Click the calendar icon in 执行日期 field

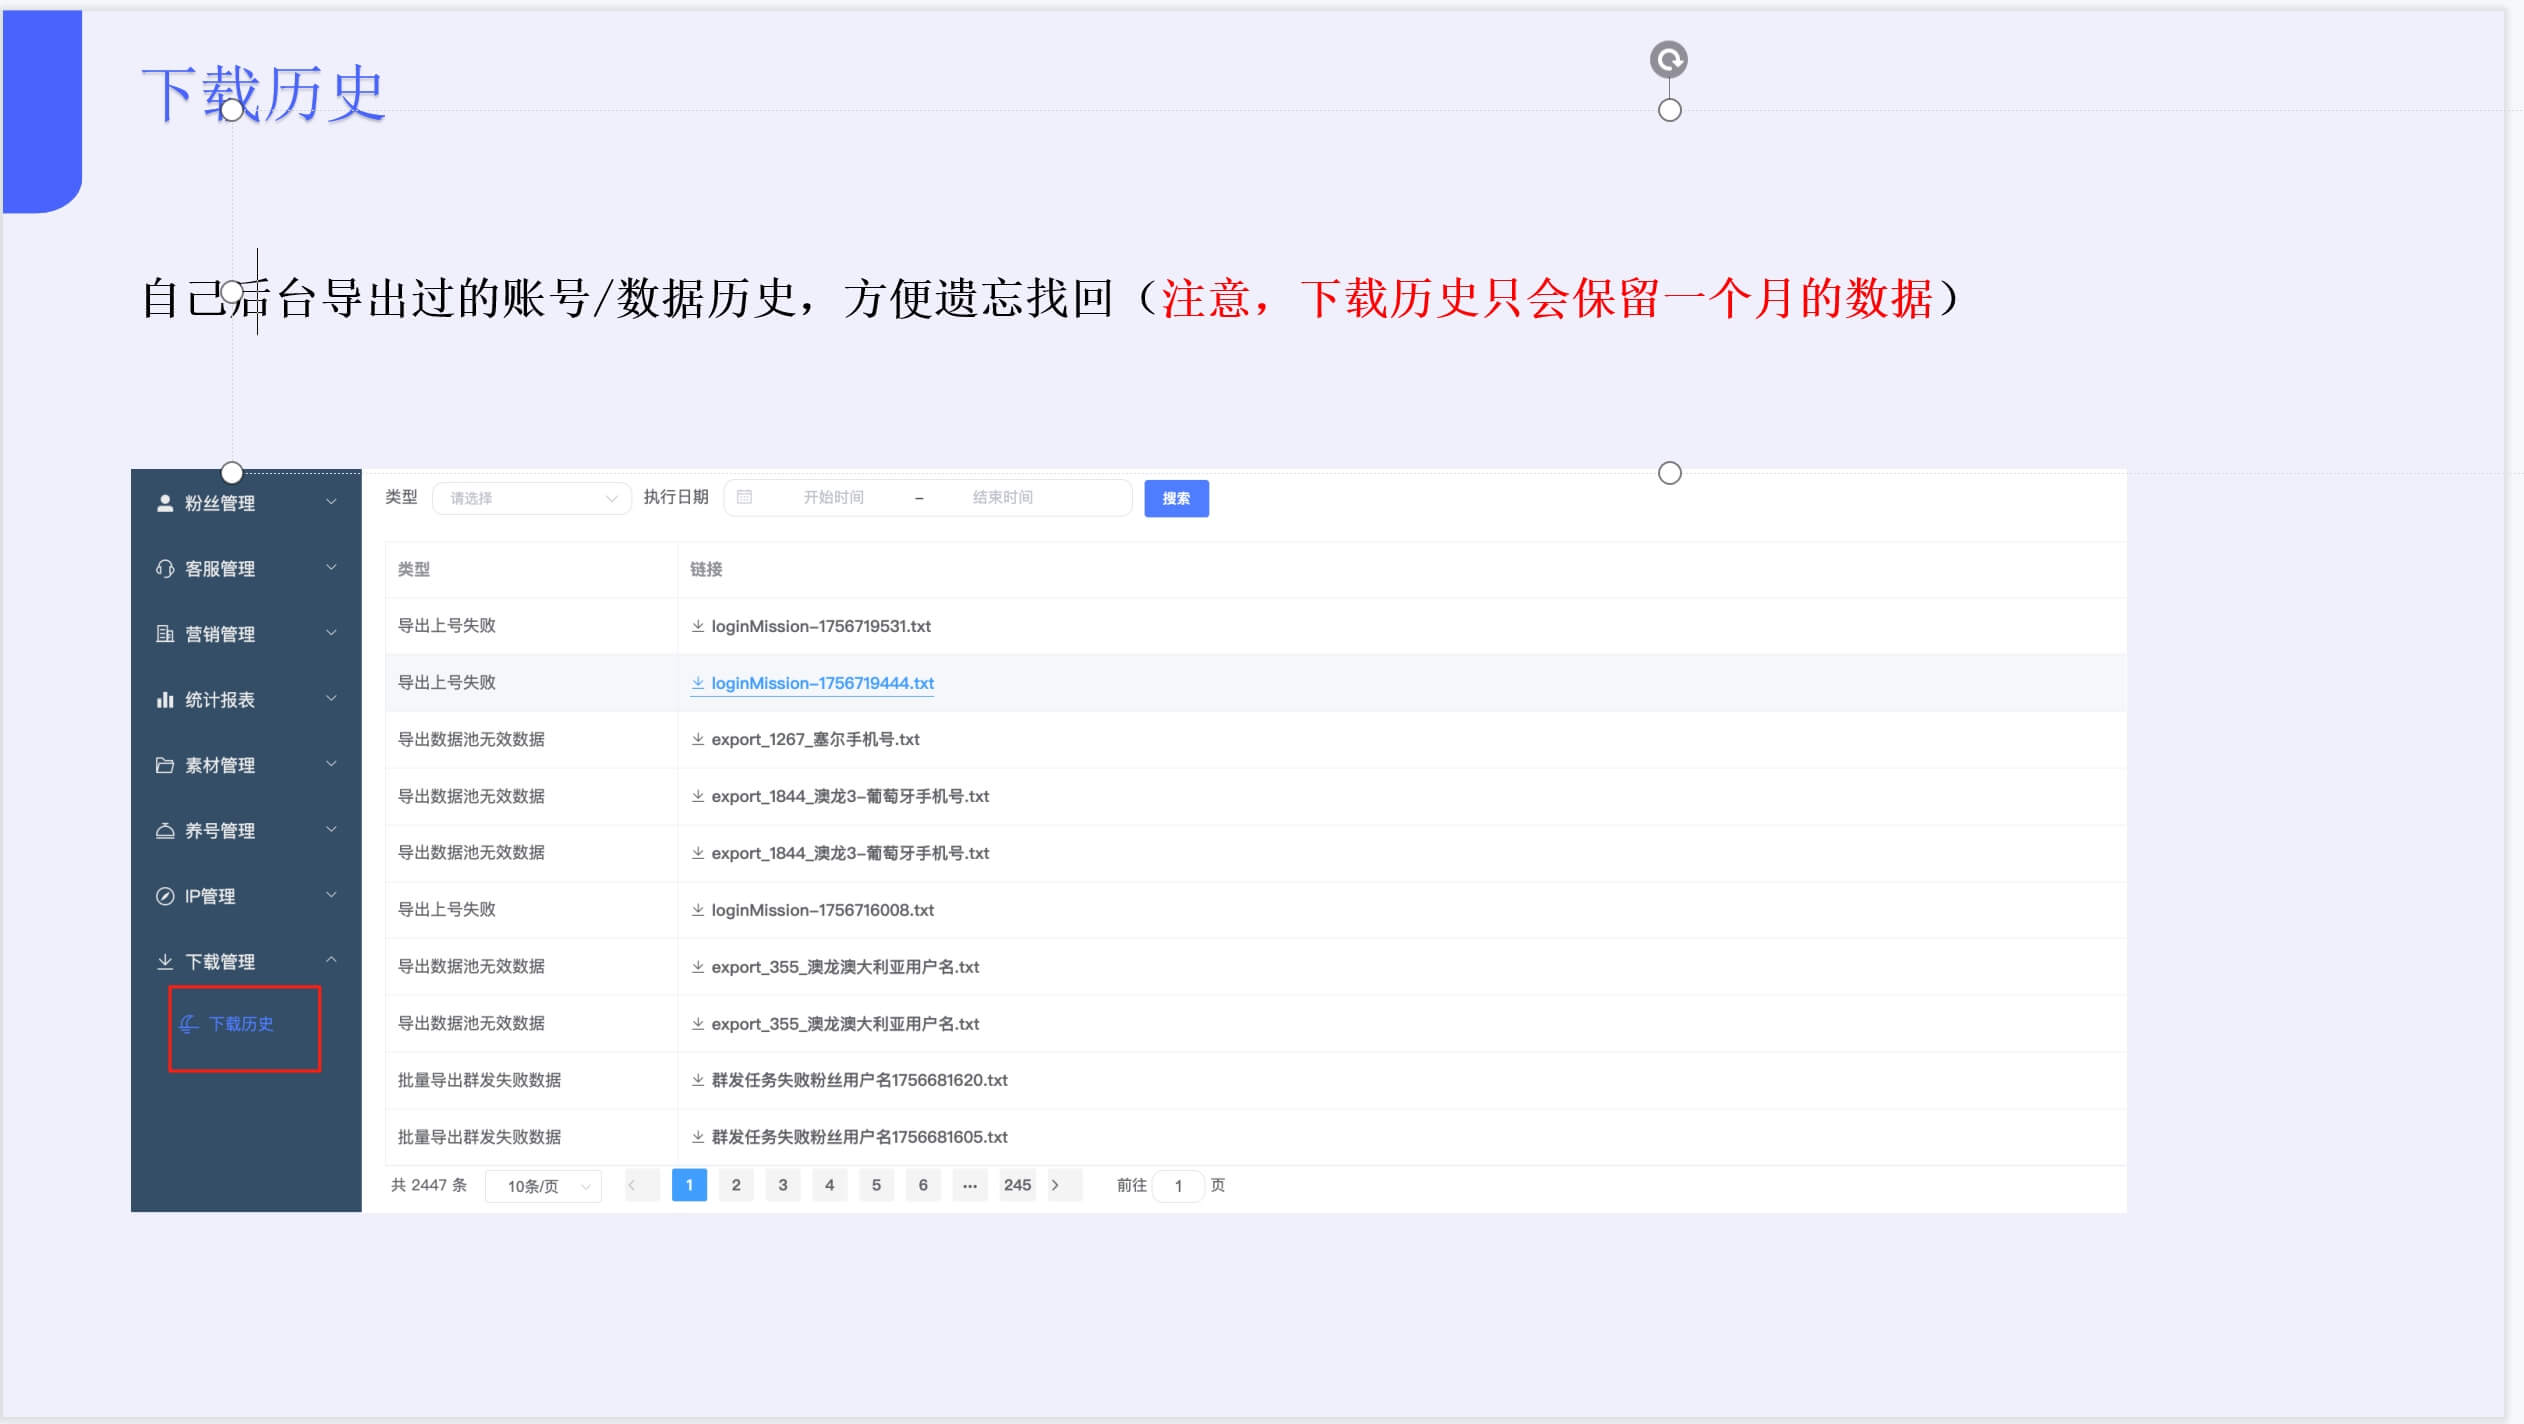[745, 497]
